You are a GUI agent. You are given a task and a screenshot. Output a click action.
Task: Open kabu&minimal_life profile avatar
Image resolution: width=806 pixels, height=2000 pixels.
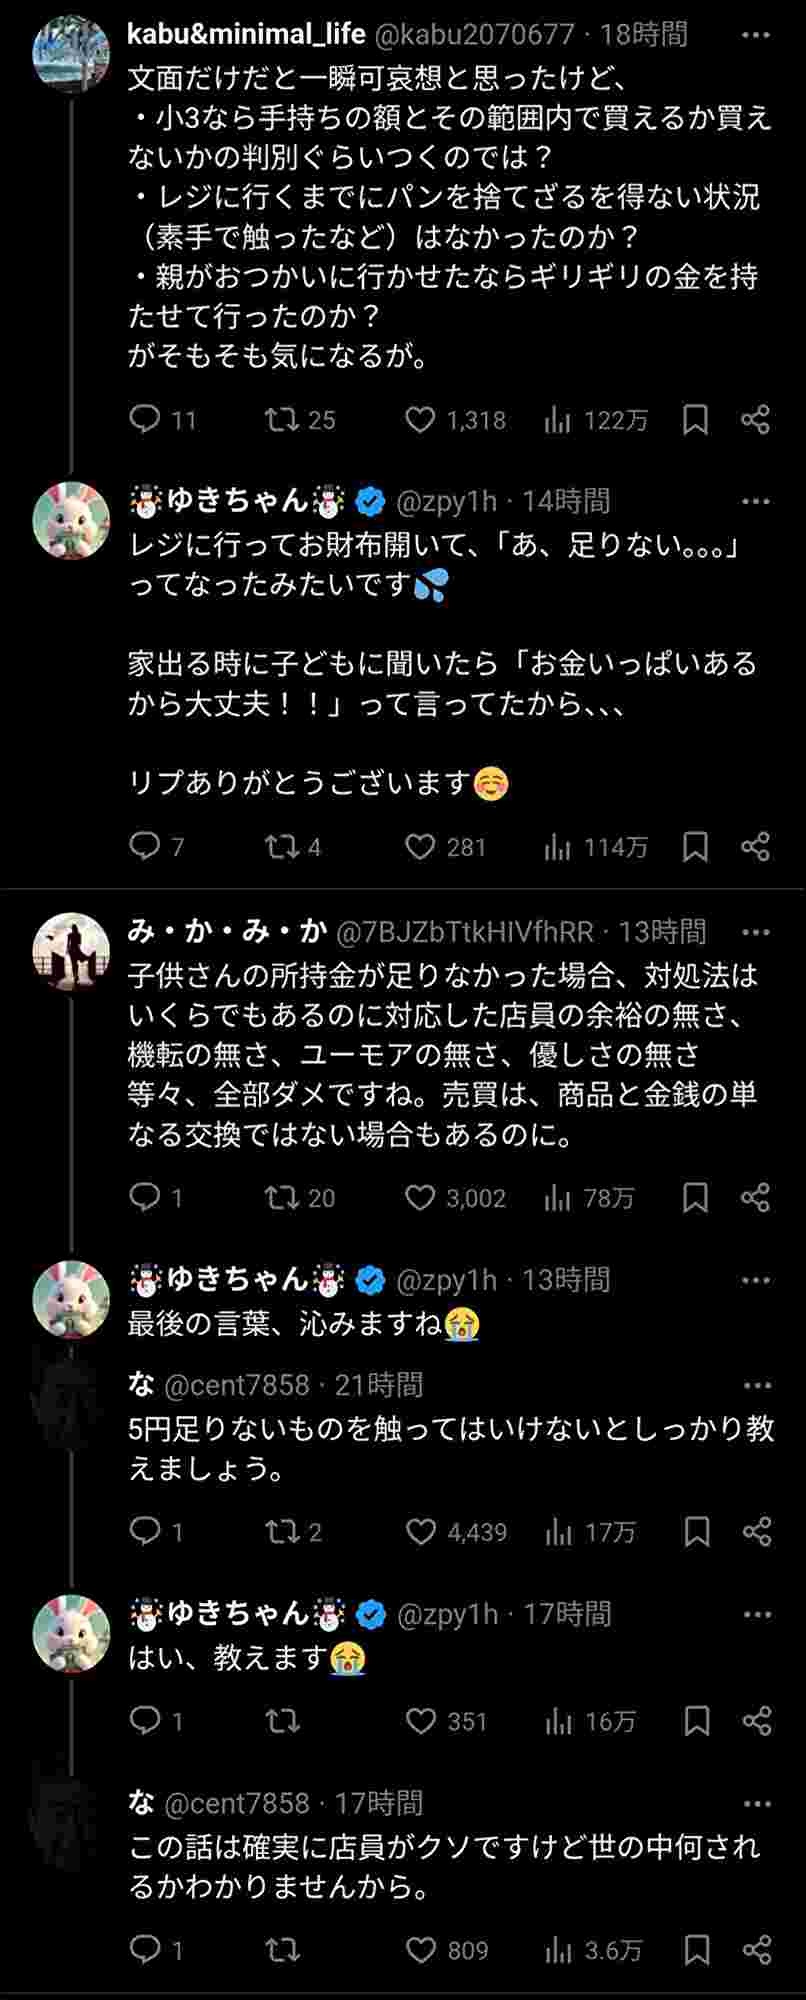tap(71, 54)
